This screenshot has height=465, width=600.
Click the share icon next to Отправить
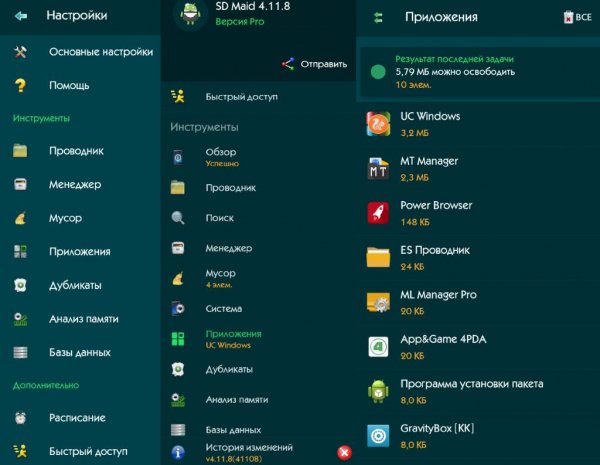click(288, 64)
